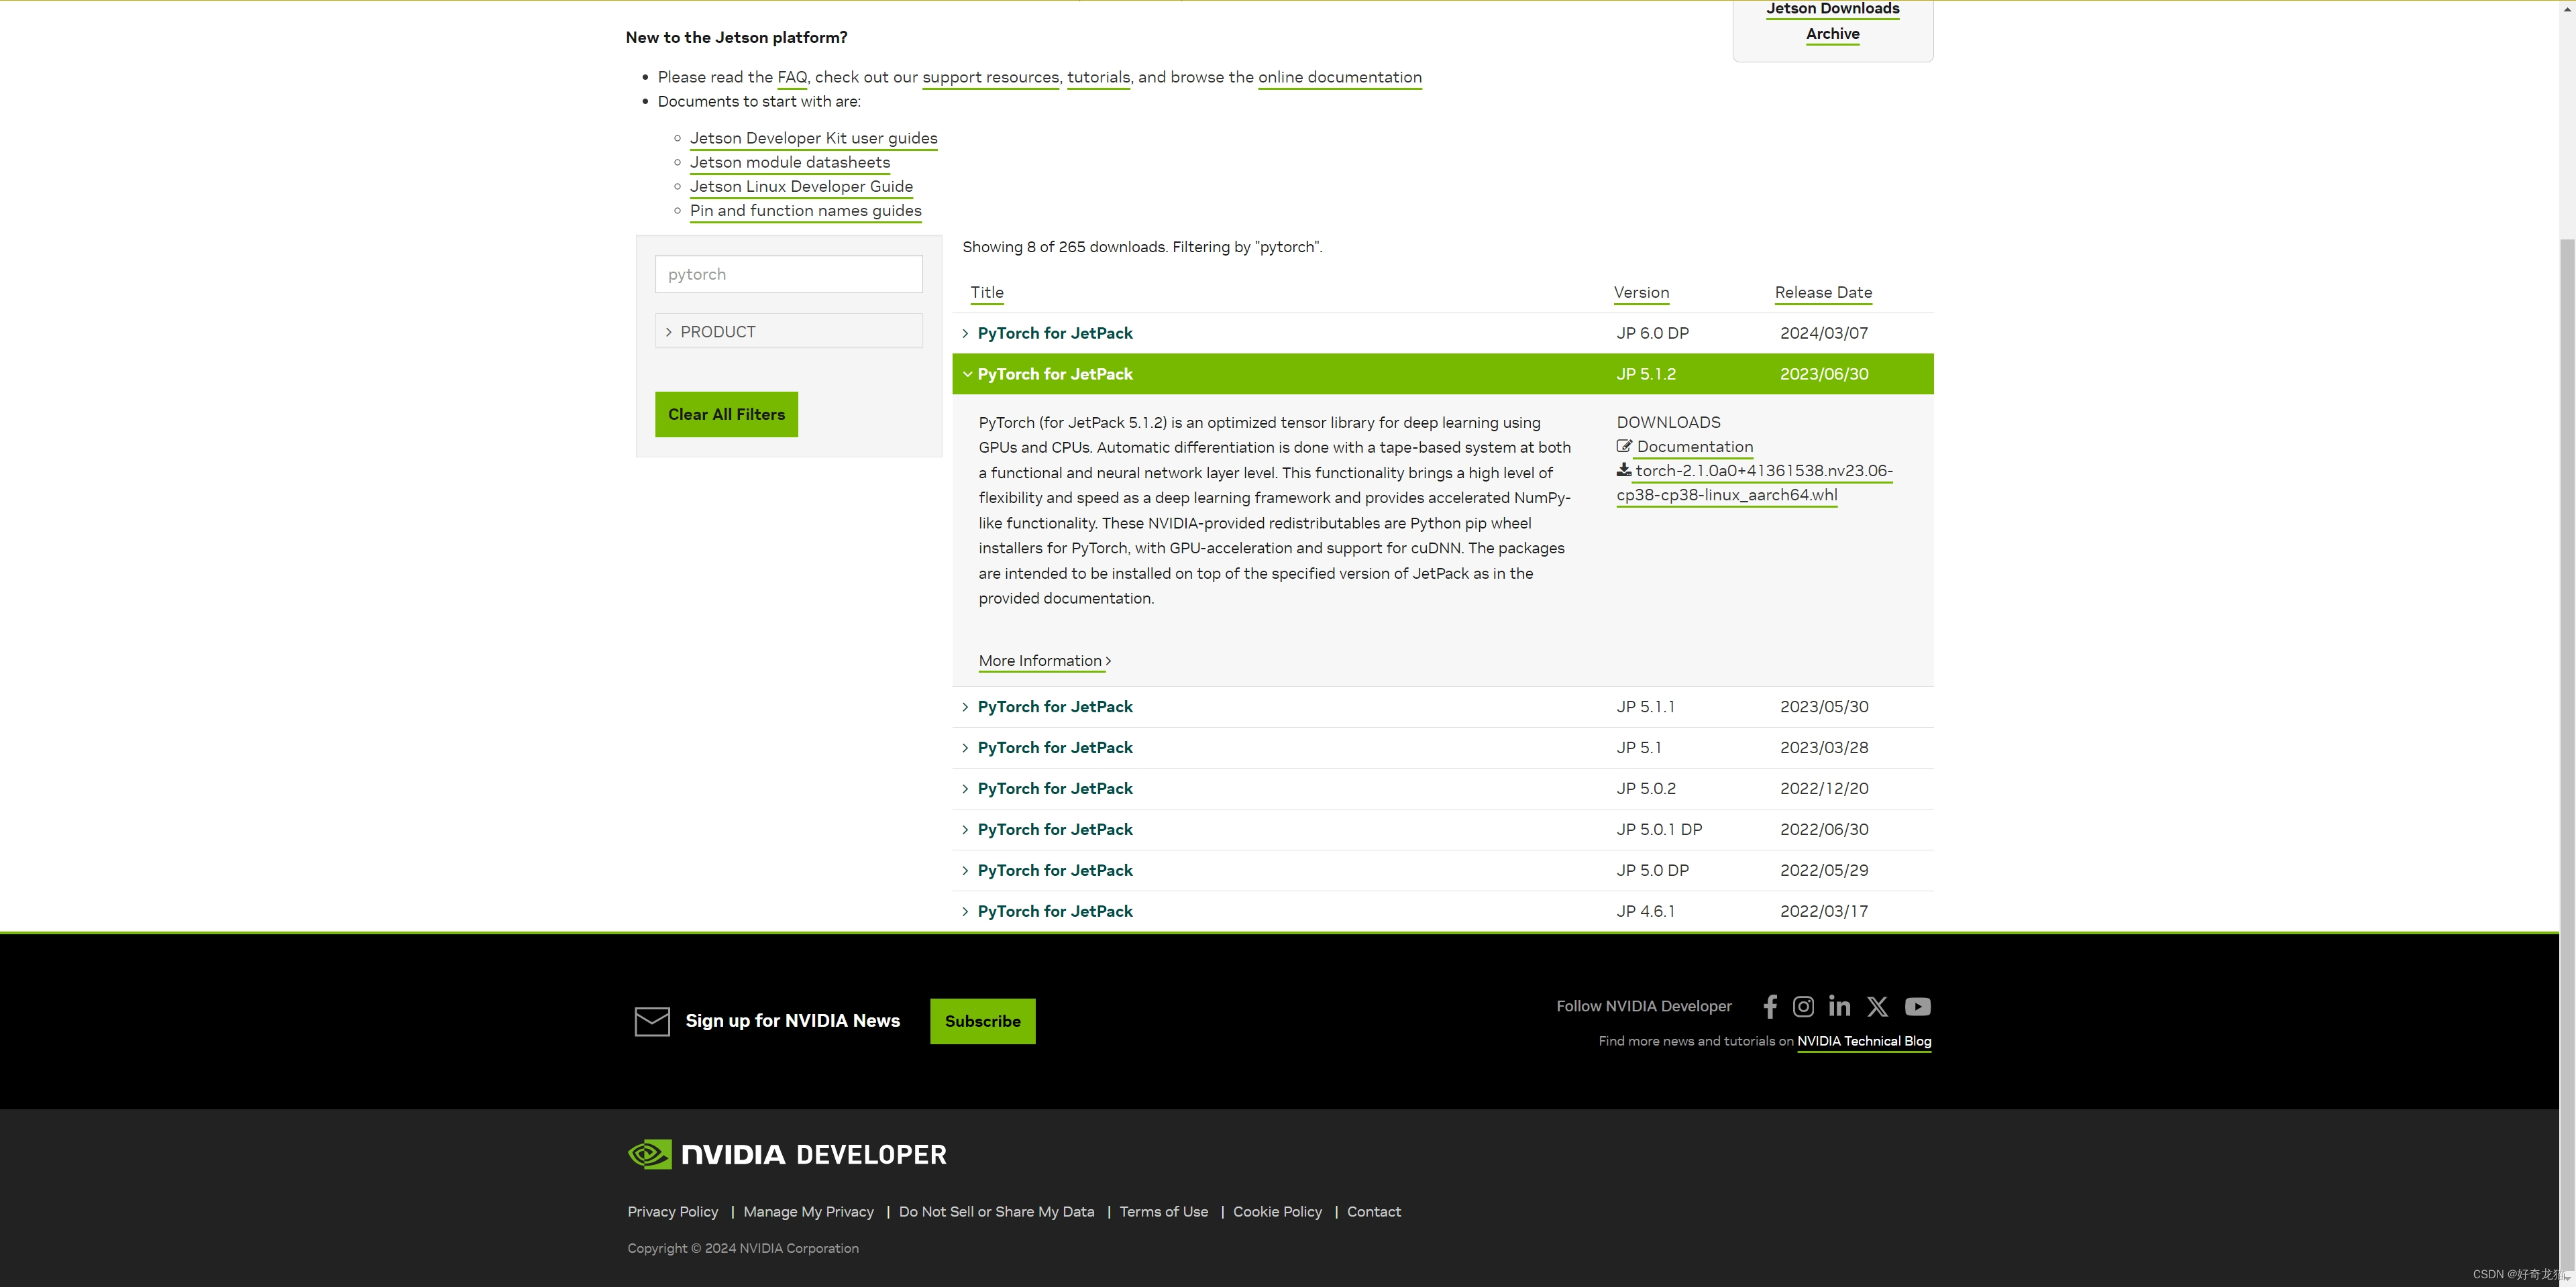The width and height of the screenshot is (2576, 1287).
Task: Sort downloads by Version column
Action: [x=1641, y=292]
